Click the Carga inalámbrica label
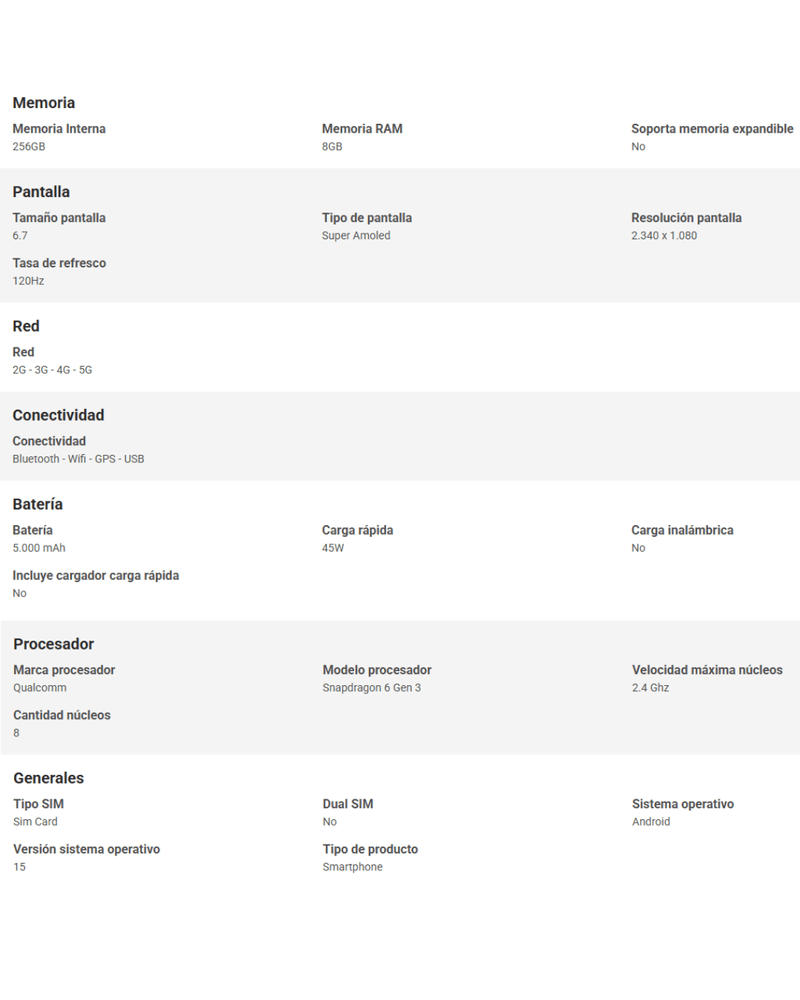This screenshot has width=800, height=1000. tap(682, 531)
